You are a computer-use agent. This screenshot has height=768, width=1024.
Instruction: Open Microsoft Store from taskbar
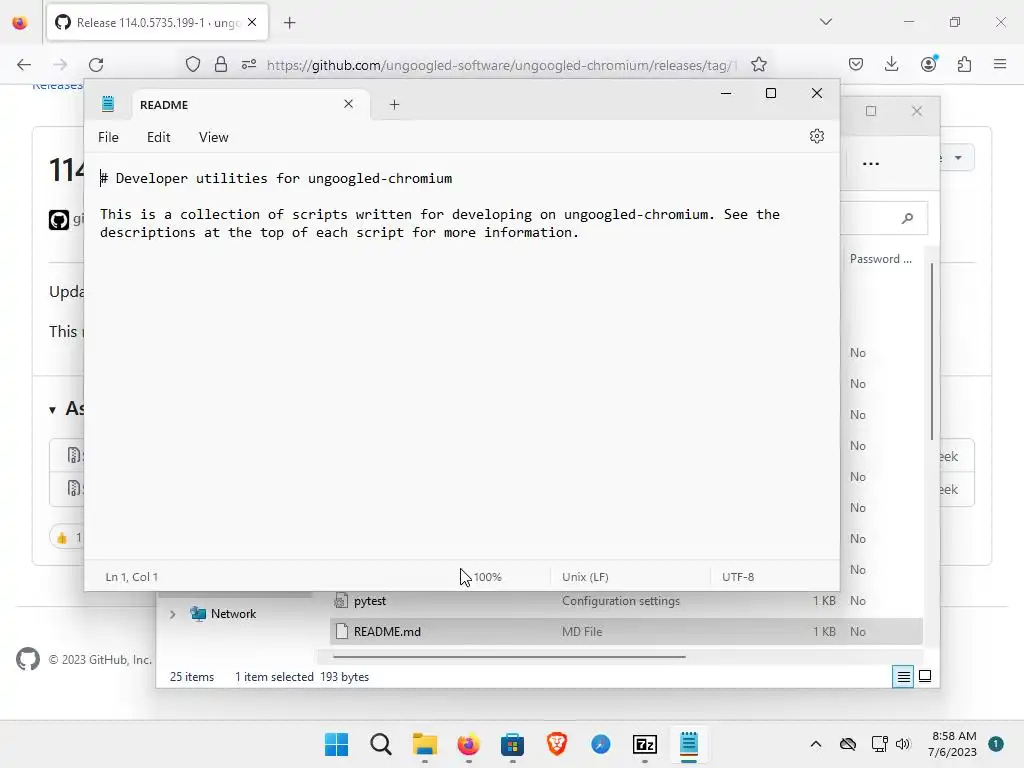(513, 744)
